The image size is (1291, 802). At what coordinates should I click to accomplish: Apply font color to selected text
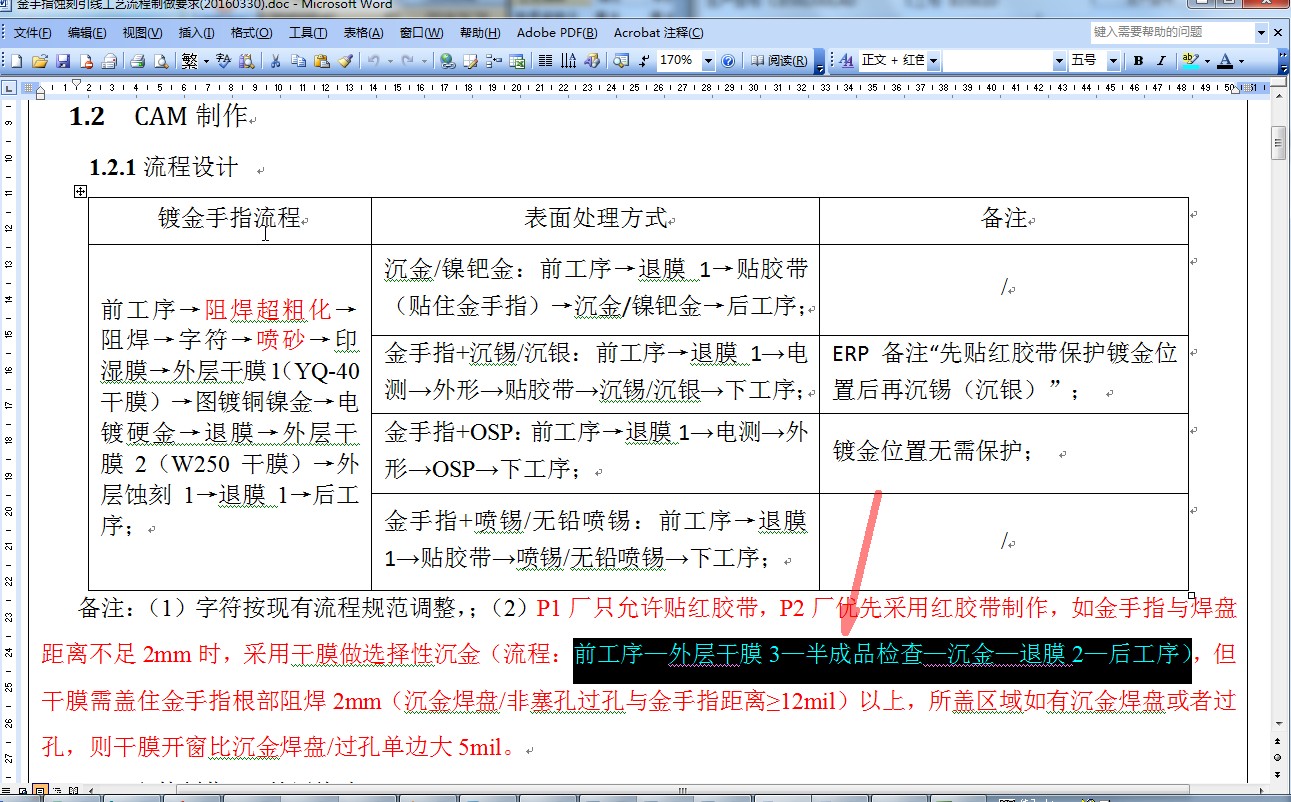click(1225, 61)
